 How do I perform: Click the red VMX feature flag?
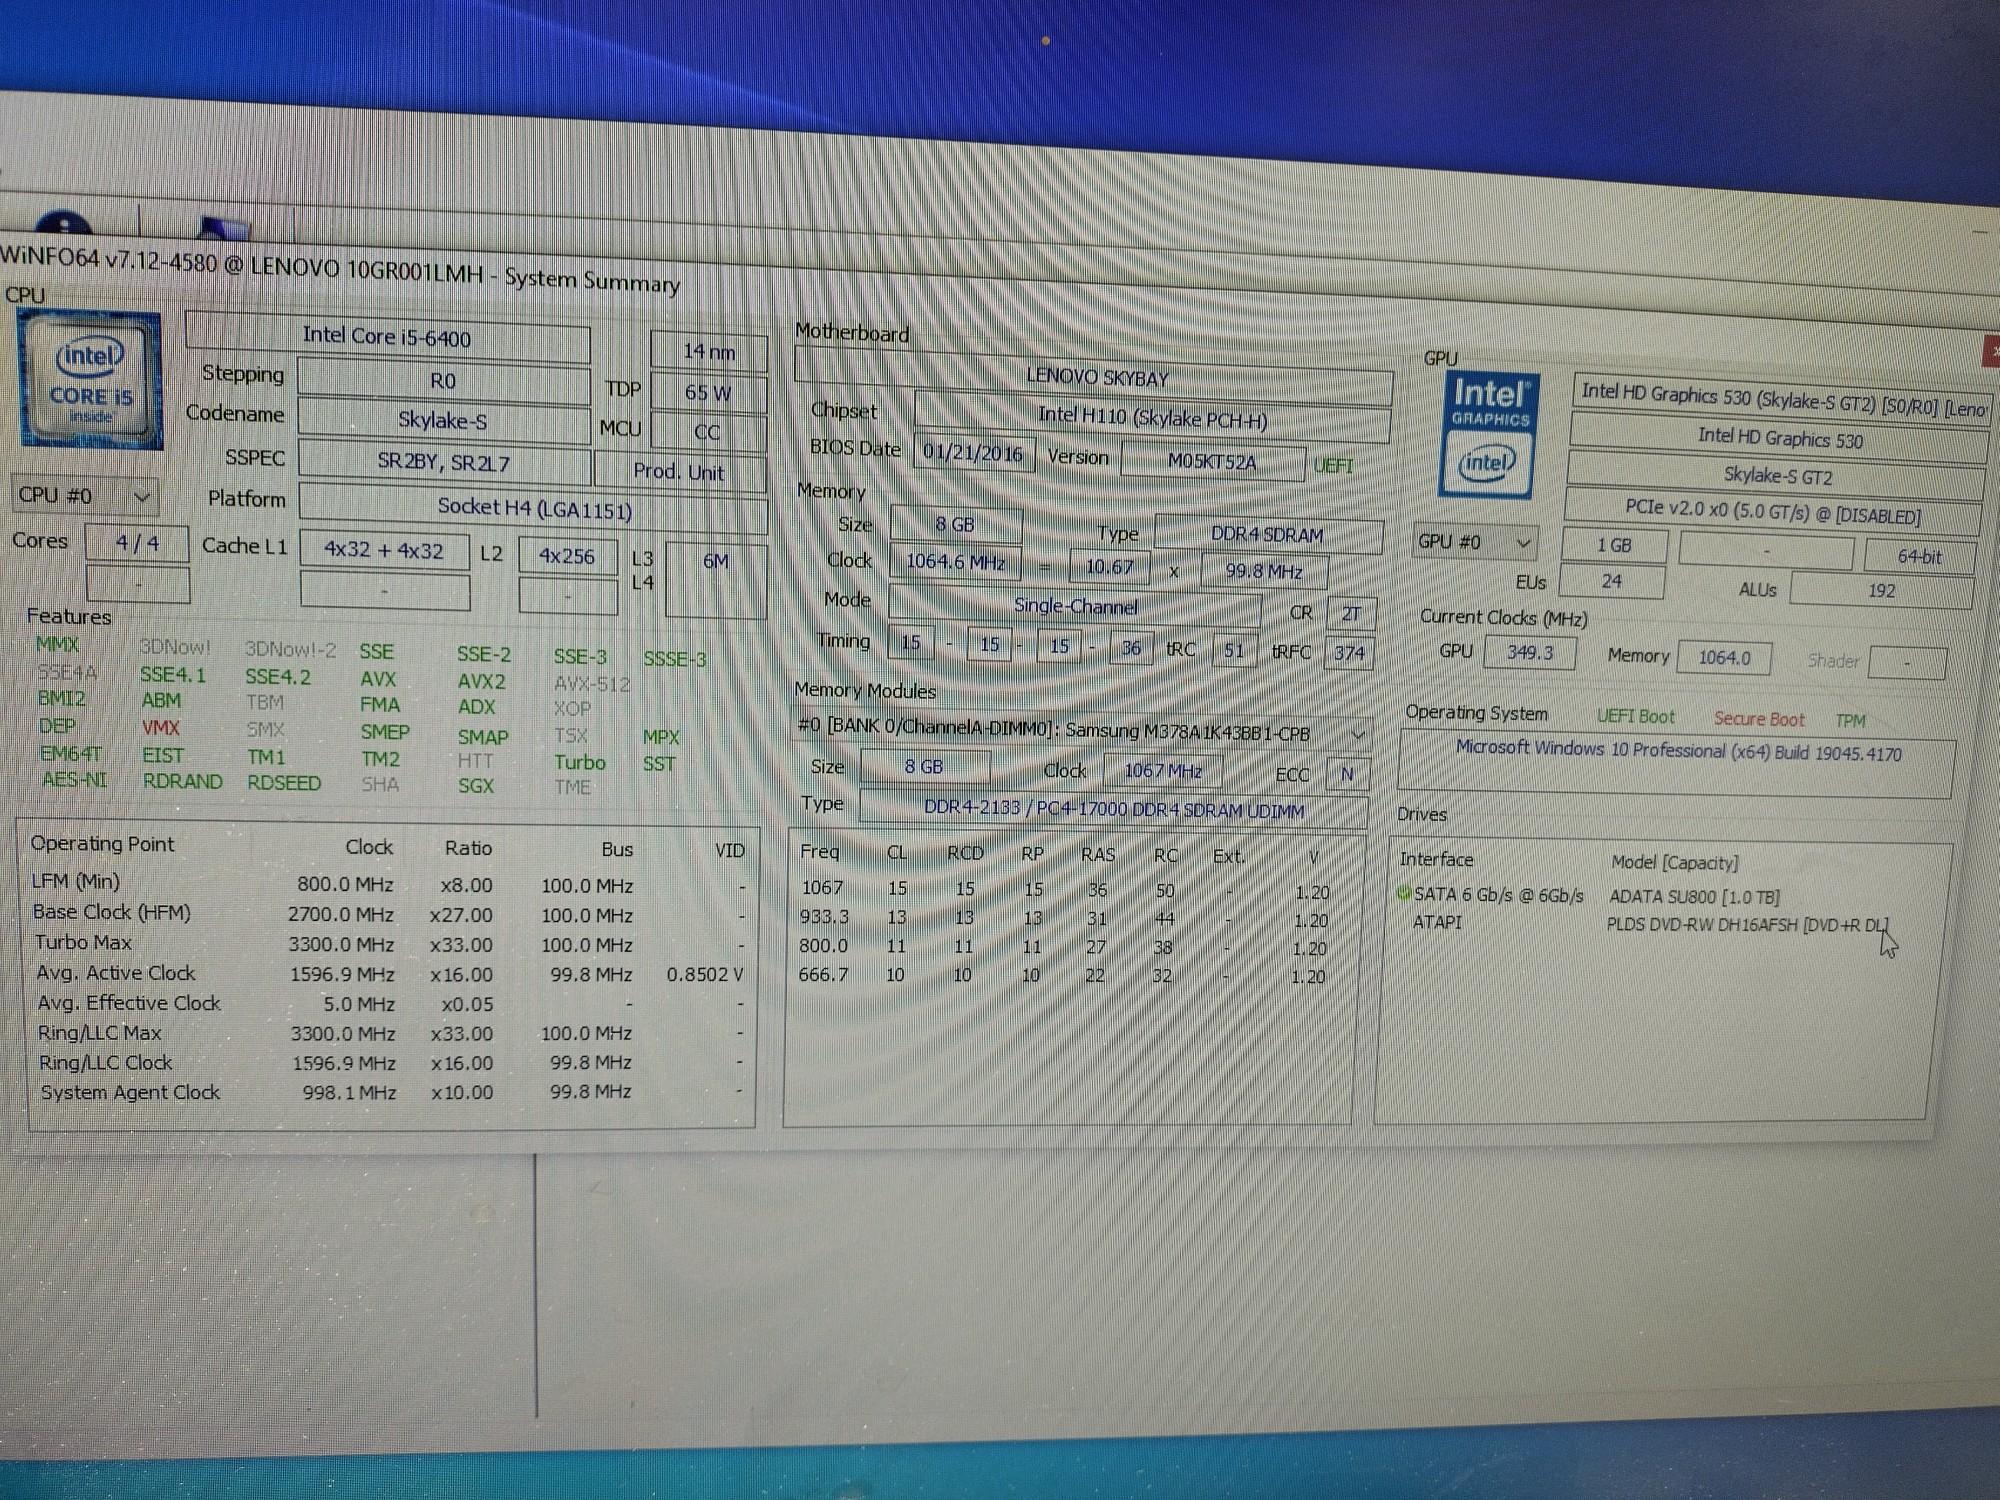click(160, 727)
